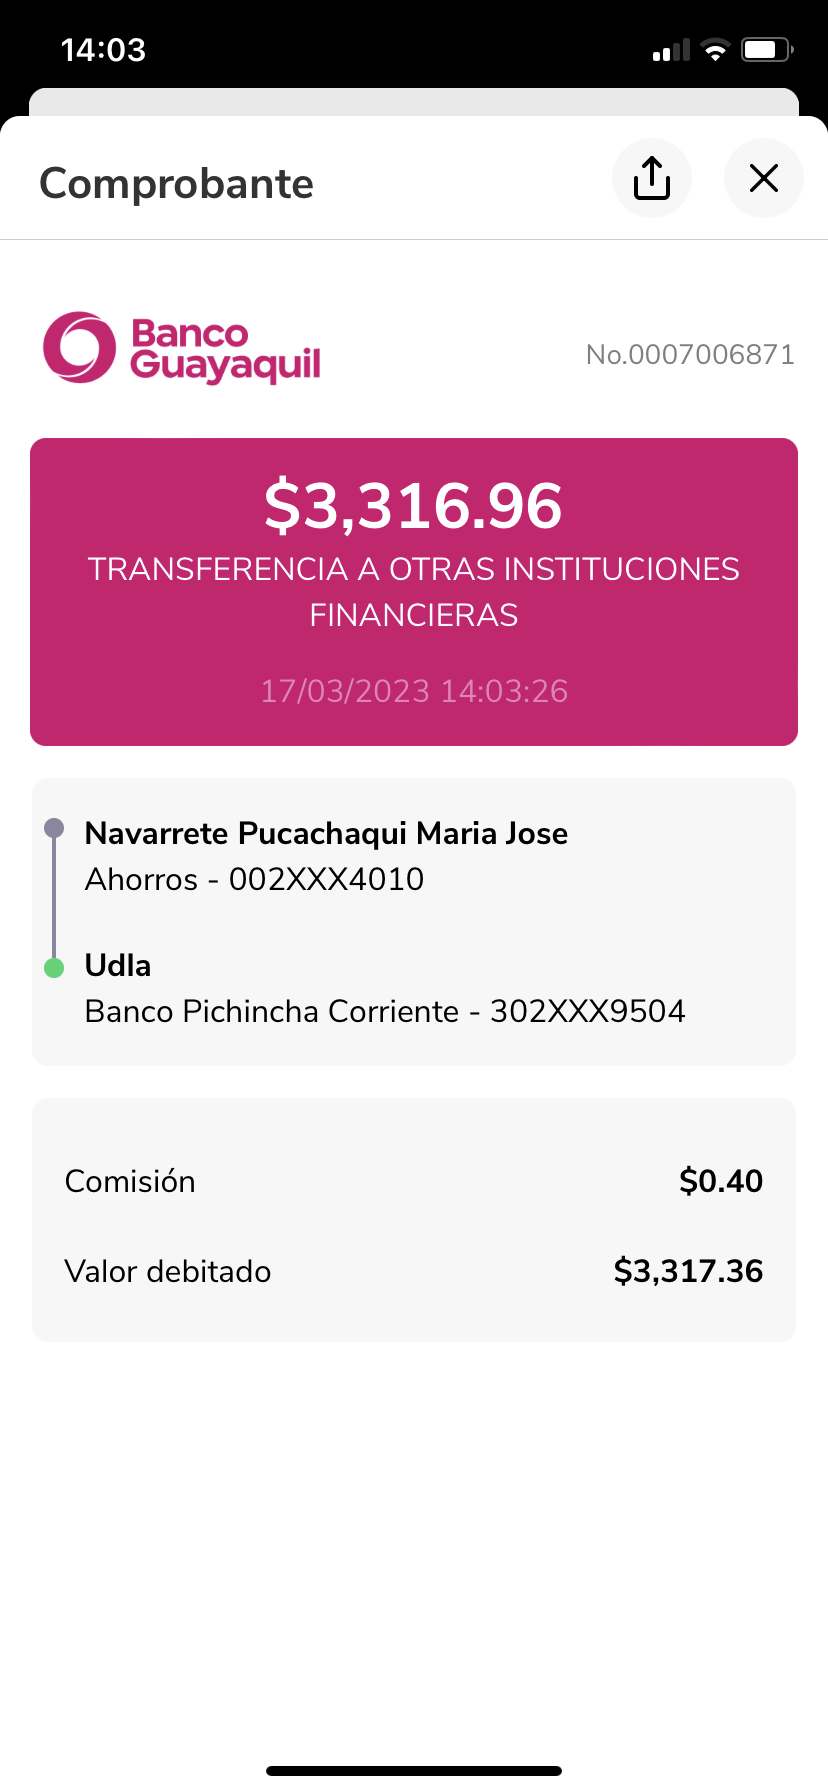The height and width of the screenshot is (1792, 828).
Task: Tap the battery status icon
Action: click(767, 50)
